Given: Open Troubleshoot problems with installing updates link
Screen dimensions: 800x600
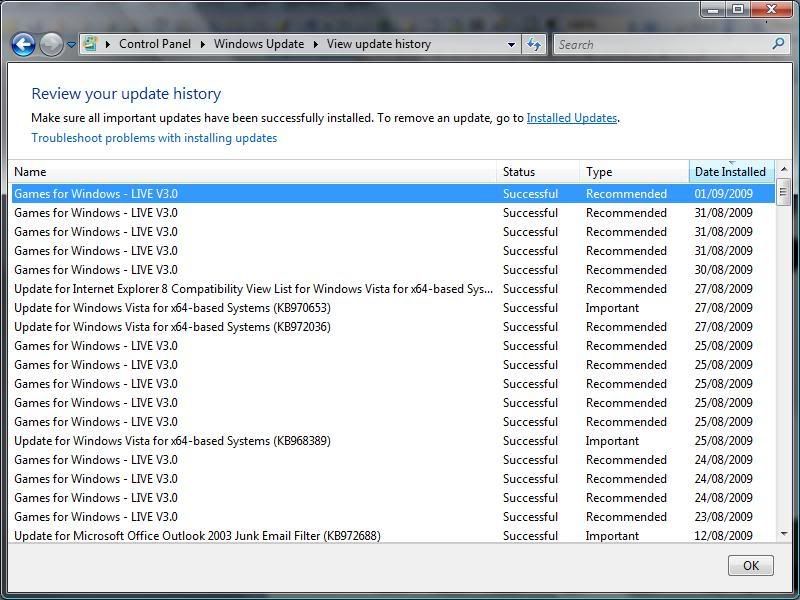Looking at the screenshot, I should [154, 138].
